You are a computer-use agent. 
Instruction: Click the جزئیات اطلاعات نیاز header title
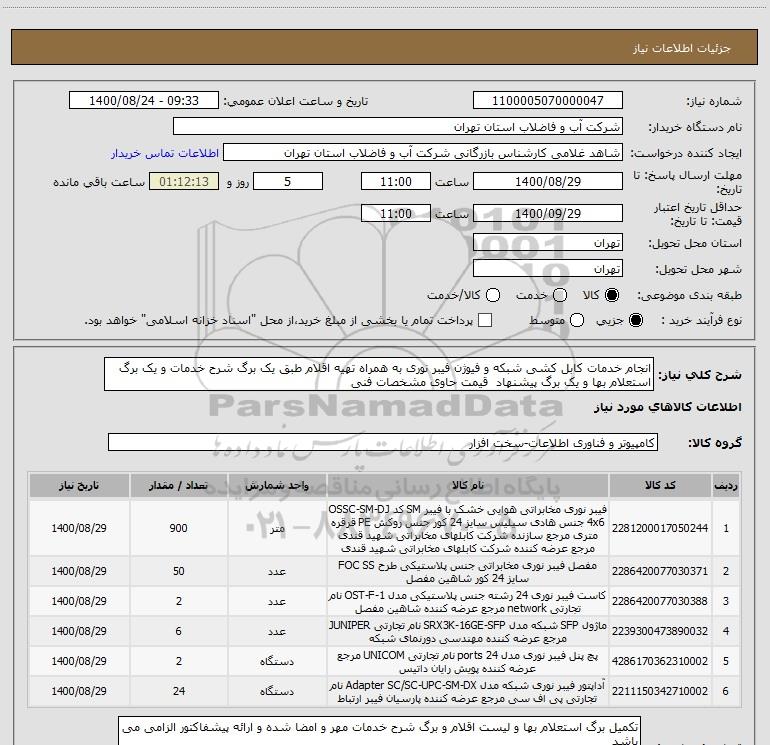tap(682, 48)
